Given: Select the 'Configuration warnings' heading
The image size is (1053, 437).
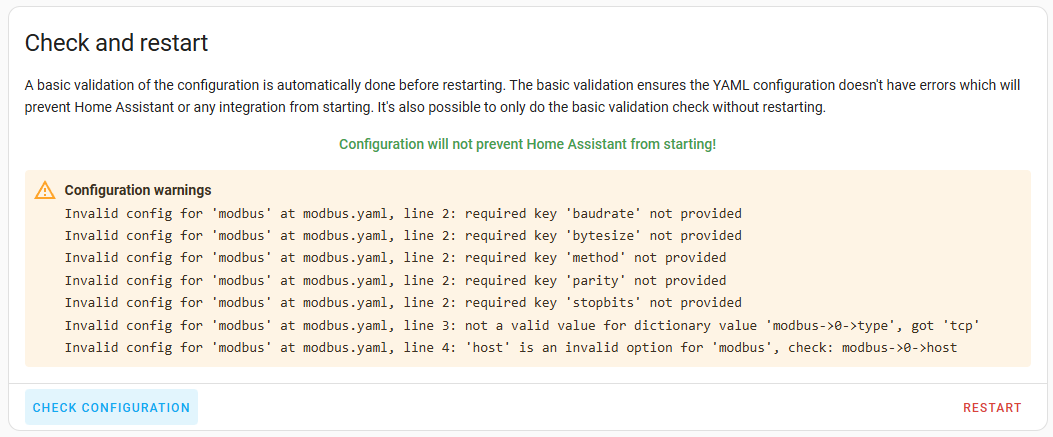Looking at the screenshot, I should [x=138, y=190].
